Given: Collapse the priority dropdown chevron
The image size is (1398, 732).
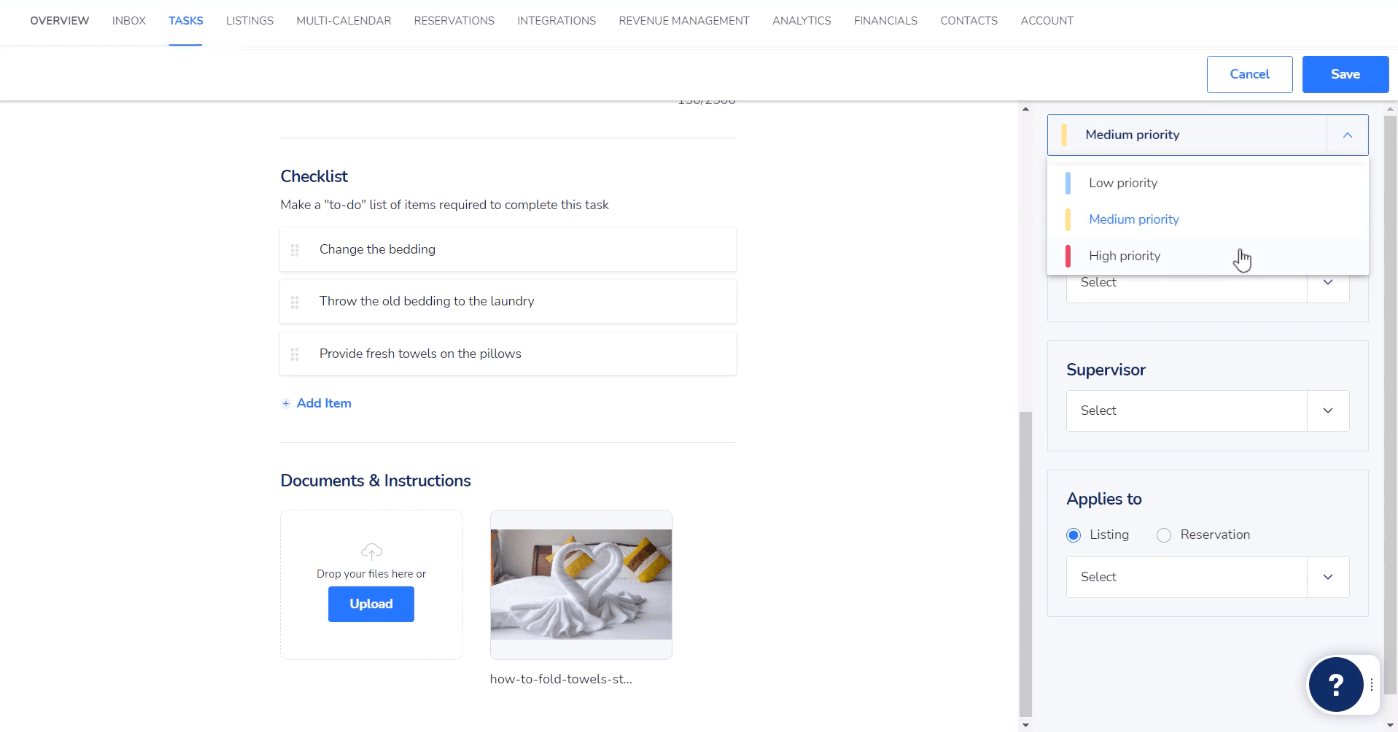Looking at the screenshot, I should 1347,135.
